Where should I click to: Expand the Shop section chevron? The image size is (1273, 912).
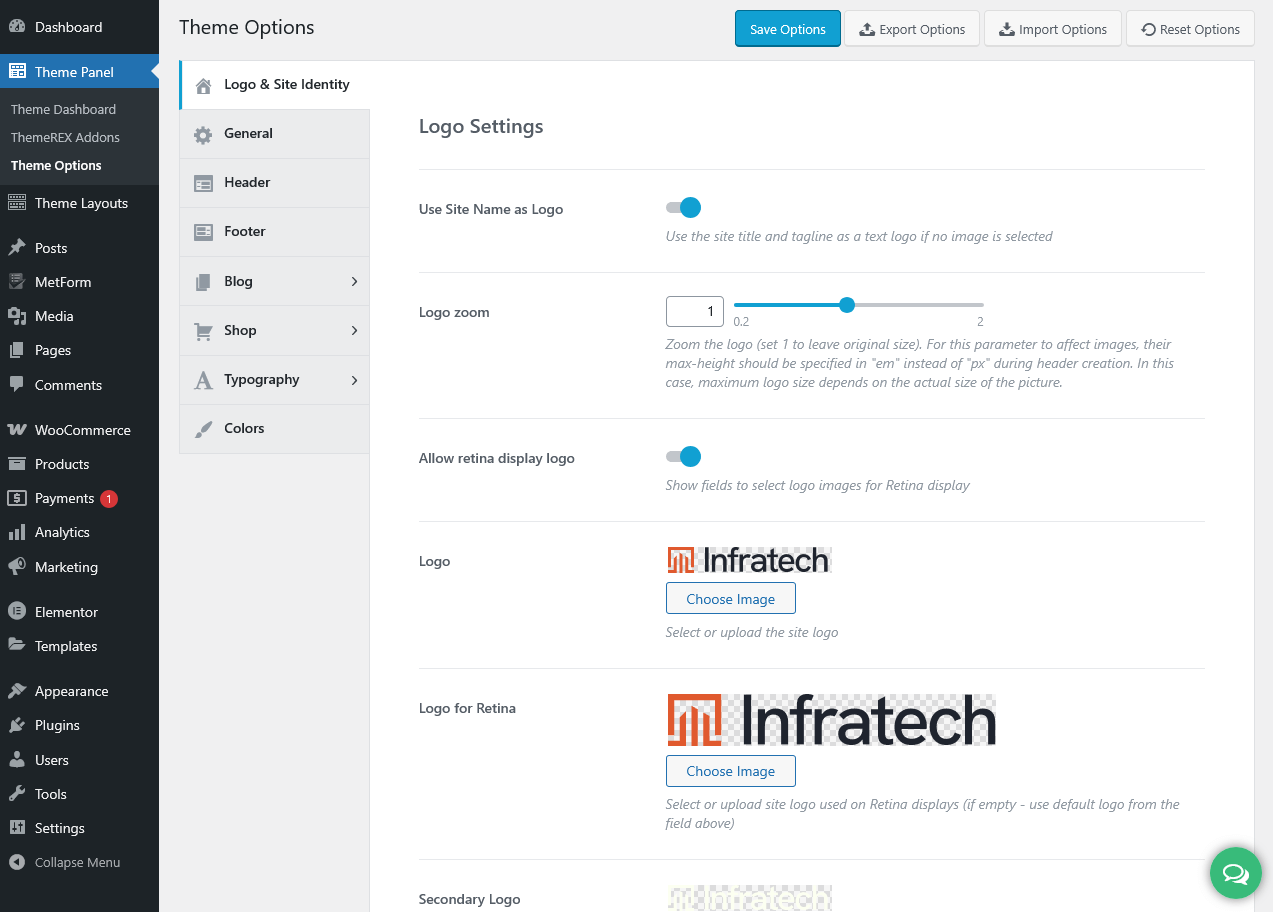pos(354,331)
